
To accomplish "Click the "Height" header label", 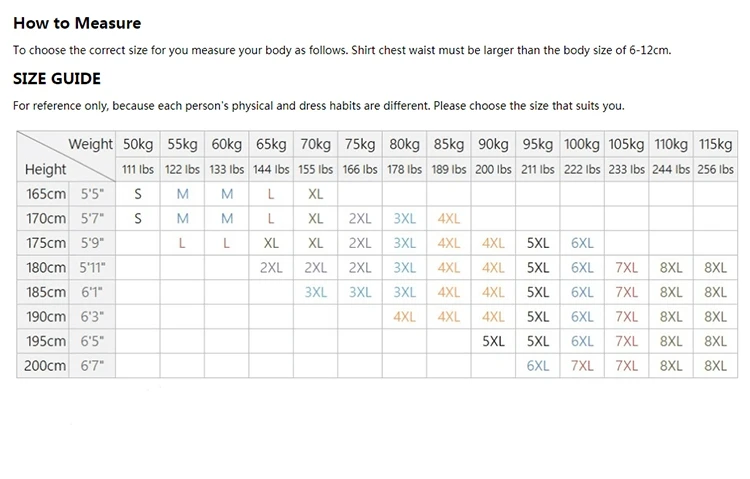I will coord(45,169).
